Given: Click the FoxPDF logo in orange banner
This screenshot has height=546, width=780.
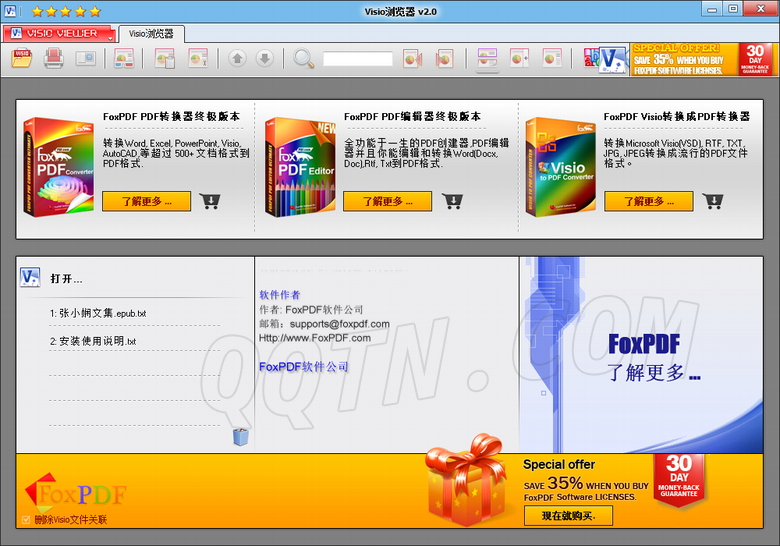Looking at the screenshot, I should [76, 493].
